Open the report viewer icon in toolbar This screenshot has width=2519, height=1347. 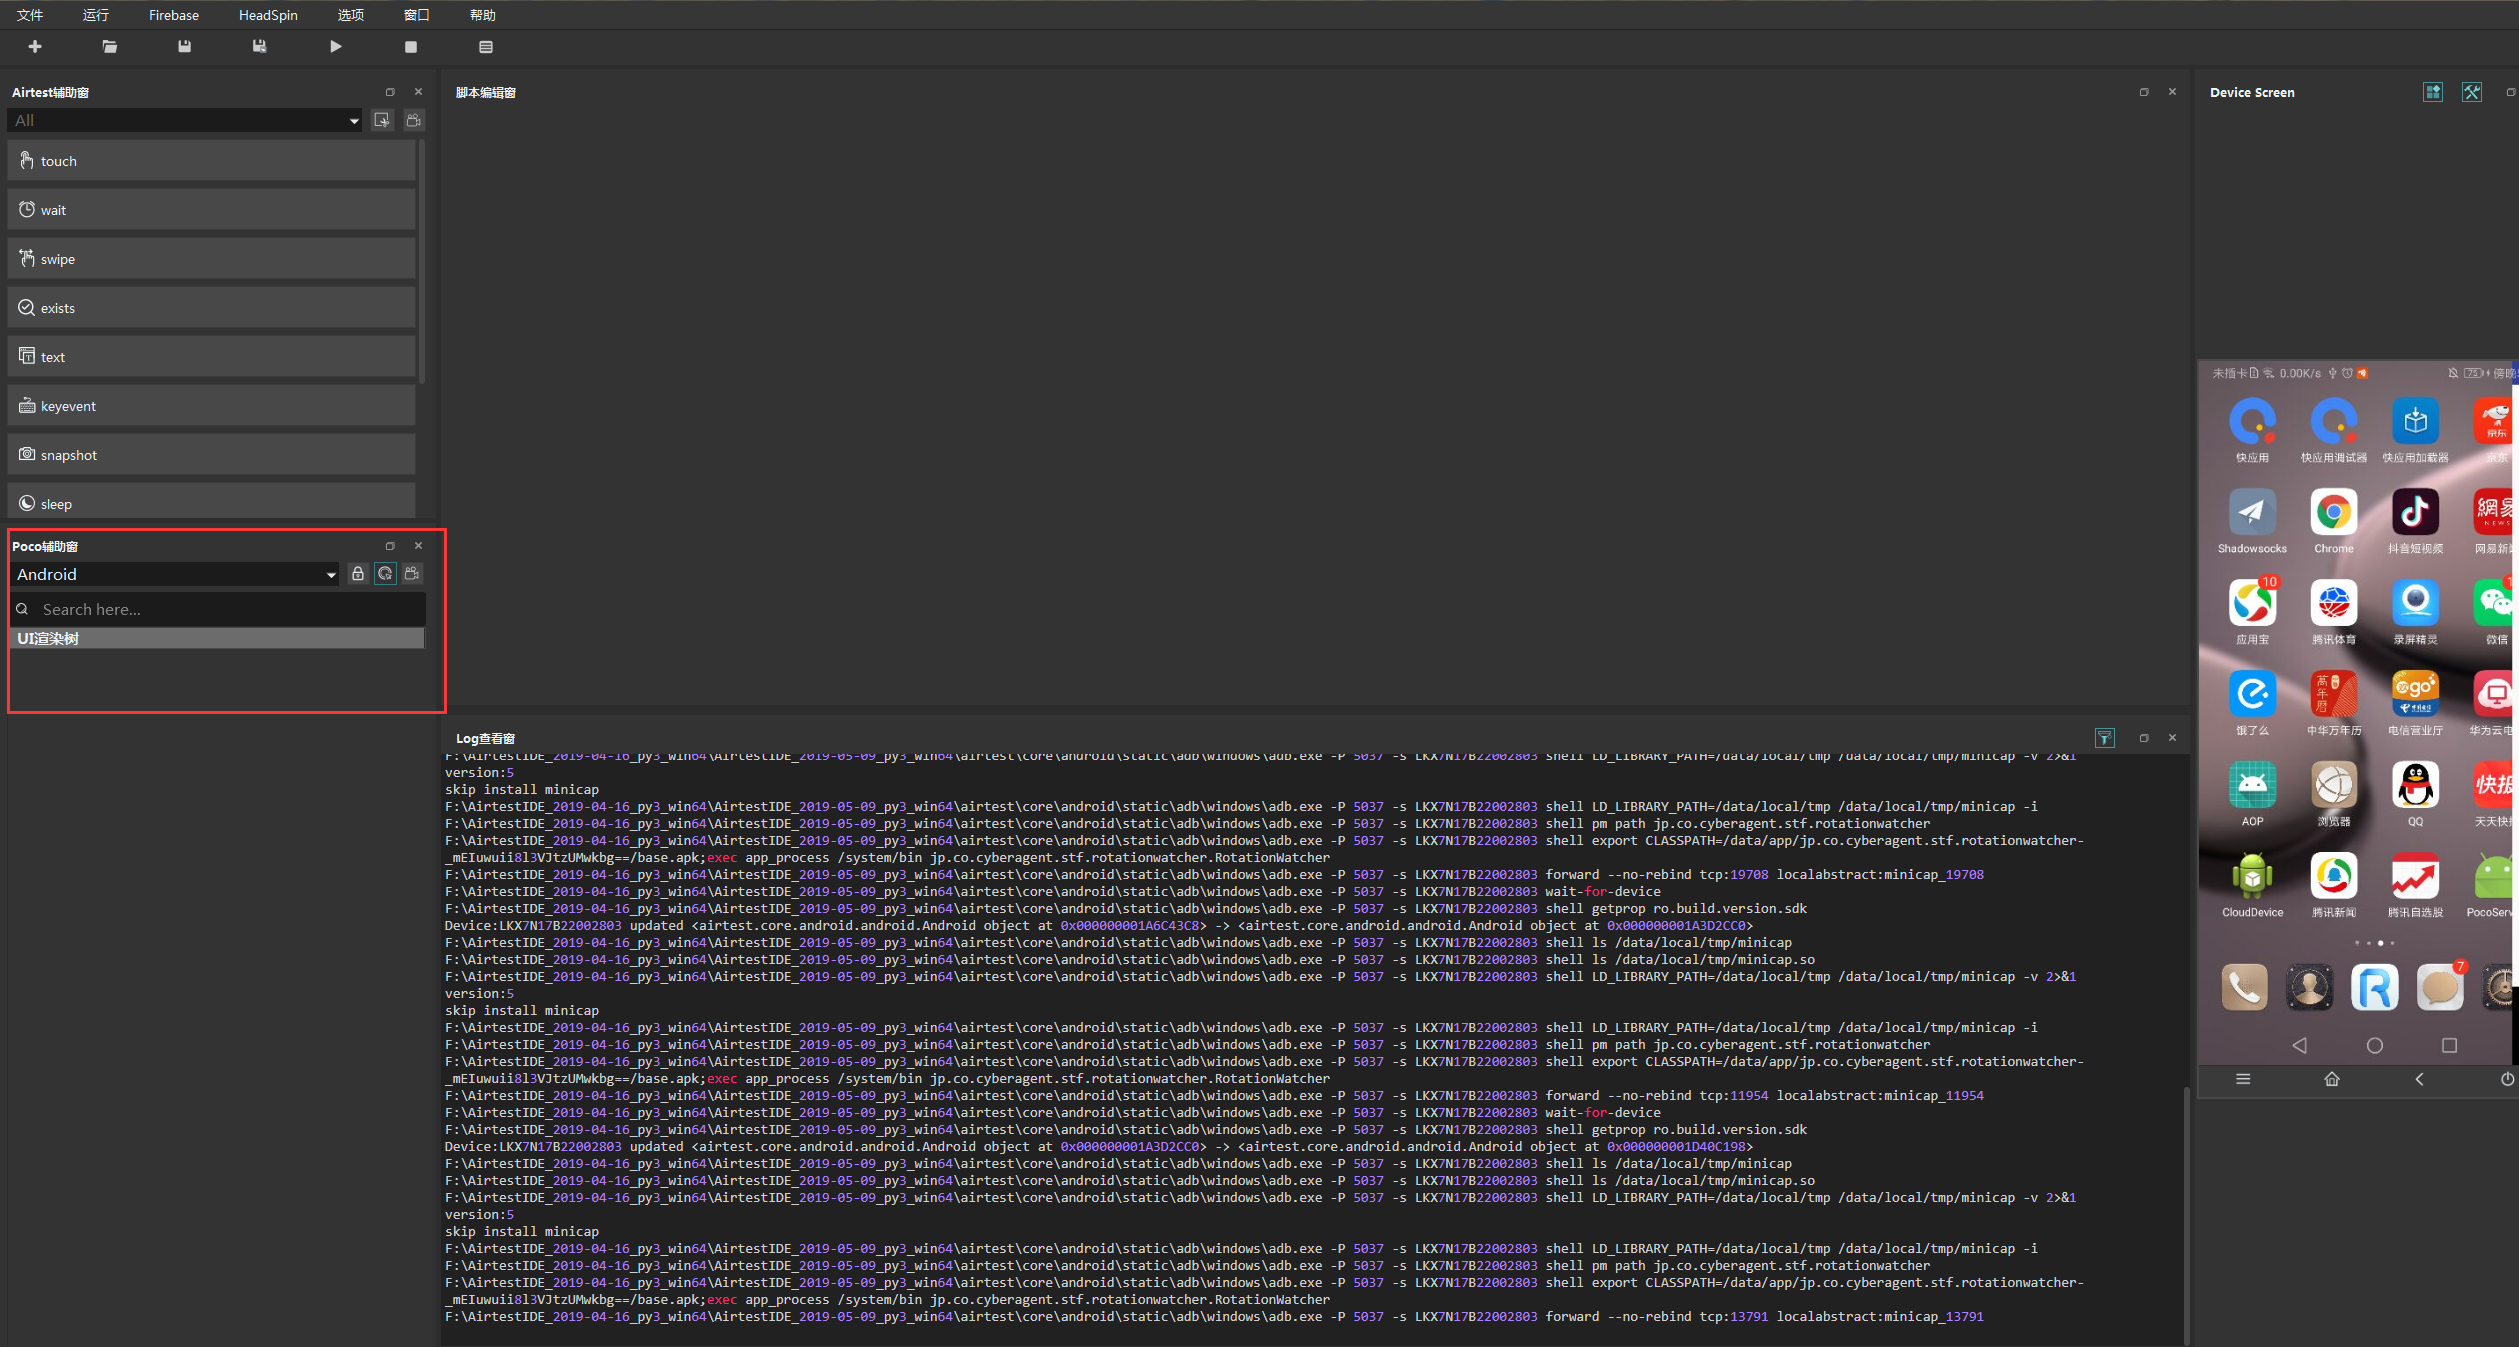[486, 47]
